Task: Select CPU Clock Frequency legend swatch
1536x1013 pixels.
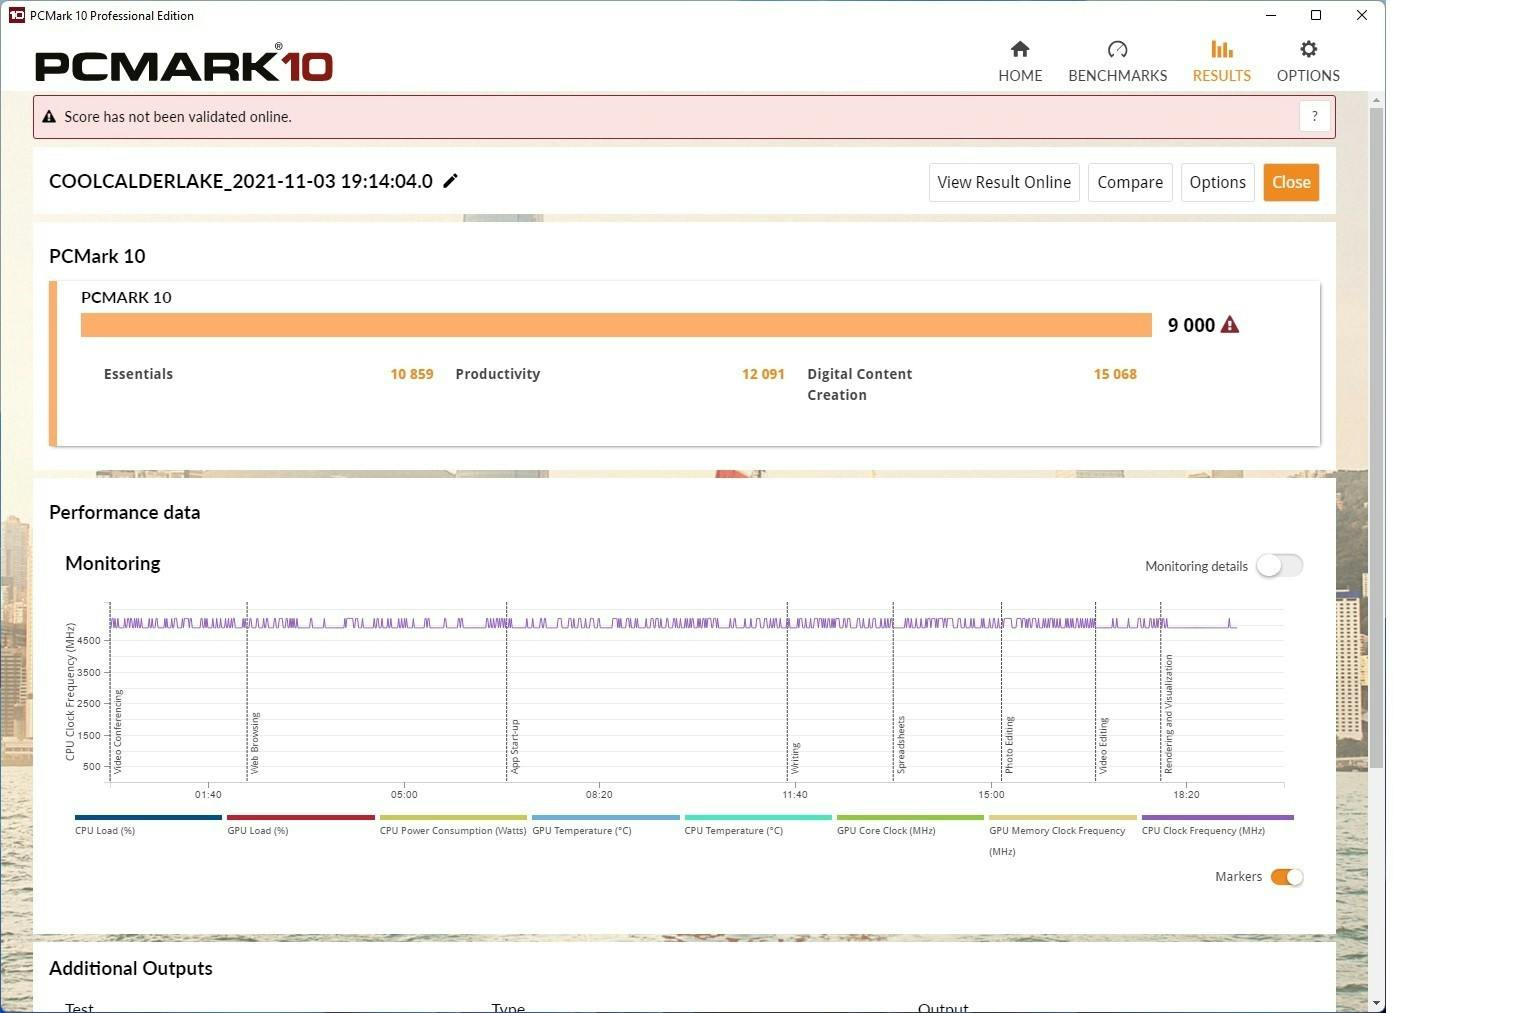Action: point(1217,818)
